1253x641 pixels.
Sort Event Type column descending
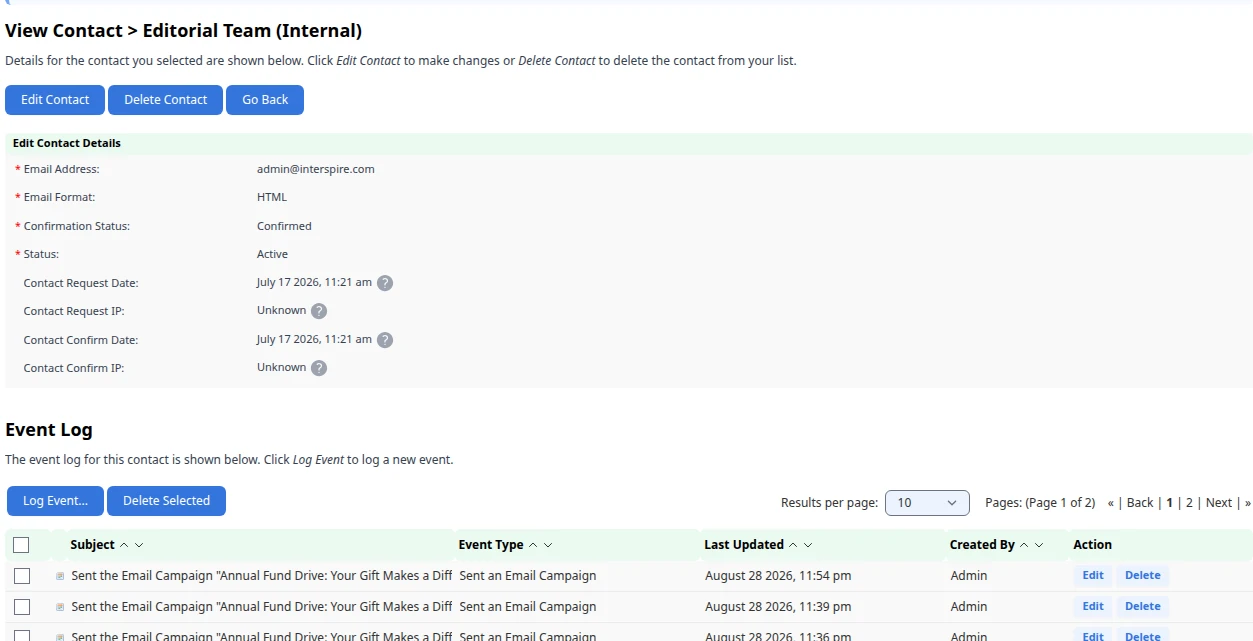(x=548, y=545)
